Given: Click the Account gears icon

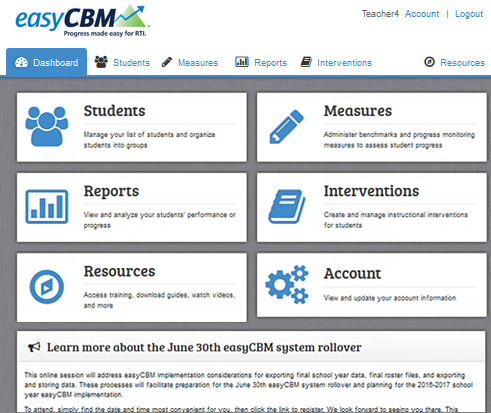Looking at the screenshot, I should coord(287,284).
